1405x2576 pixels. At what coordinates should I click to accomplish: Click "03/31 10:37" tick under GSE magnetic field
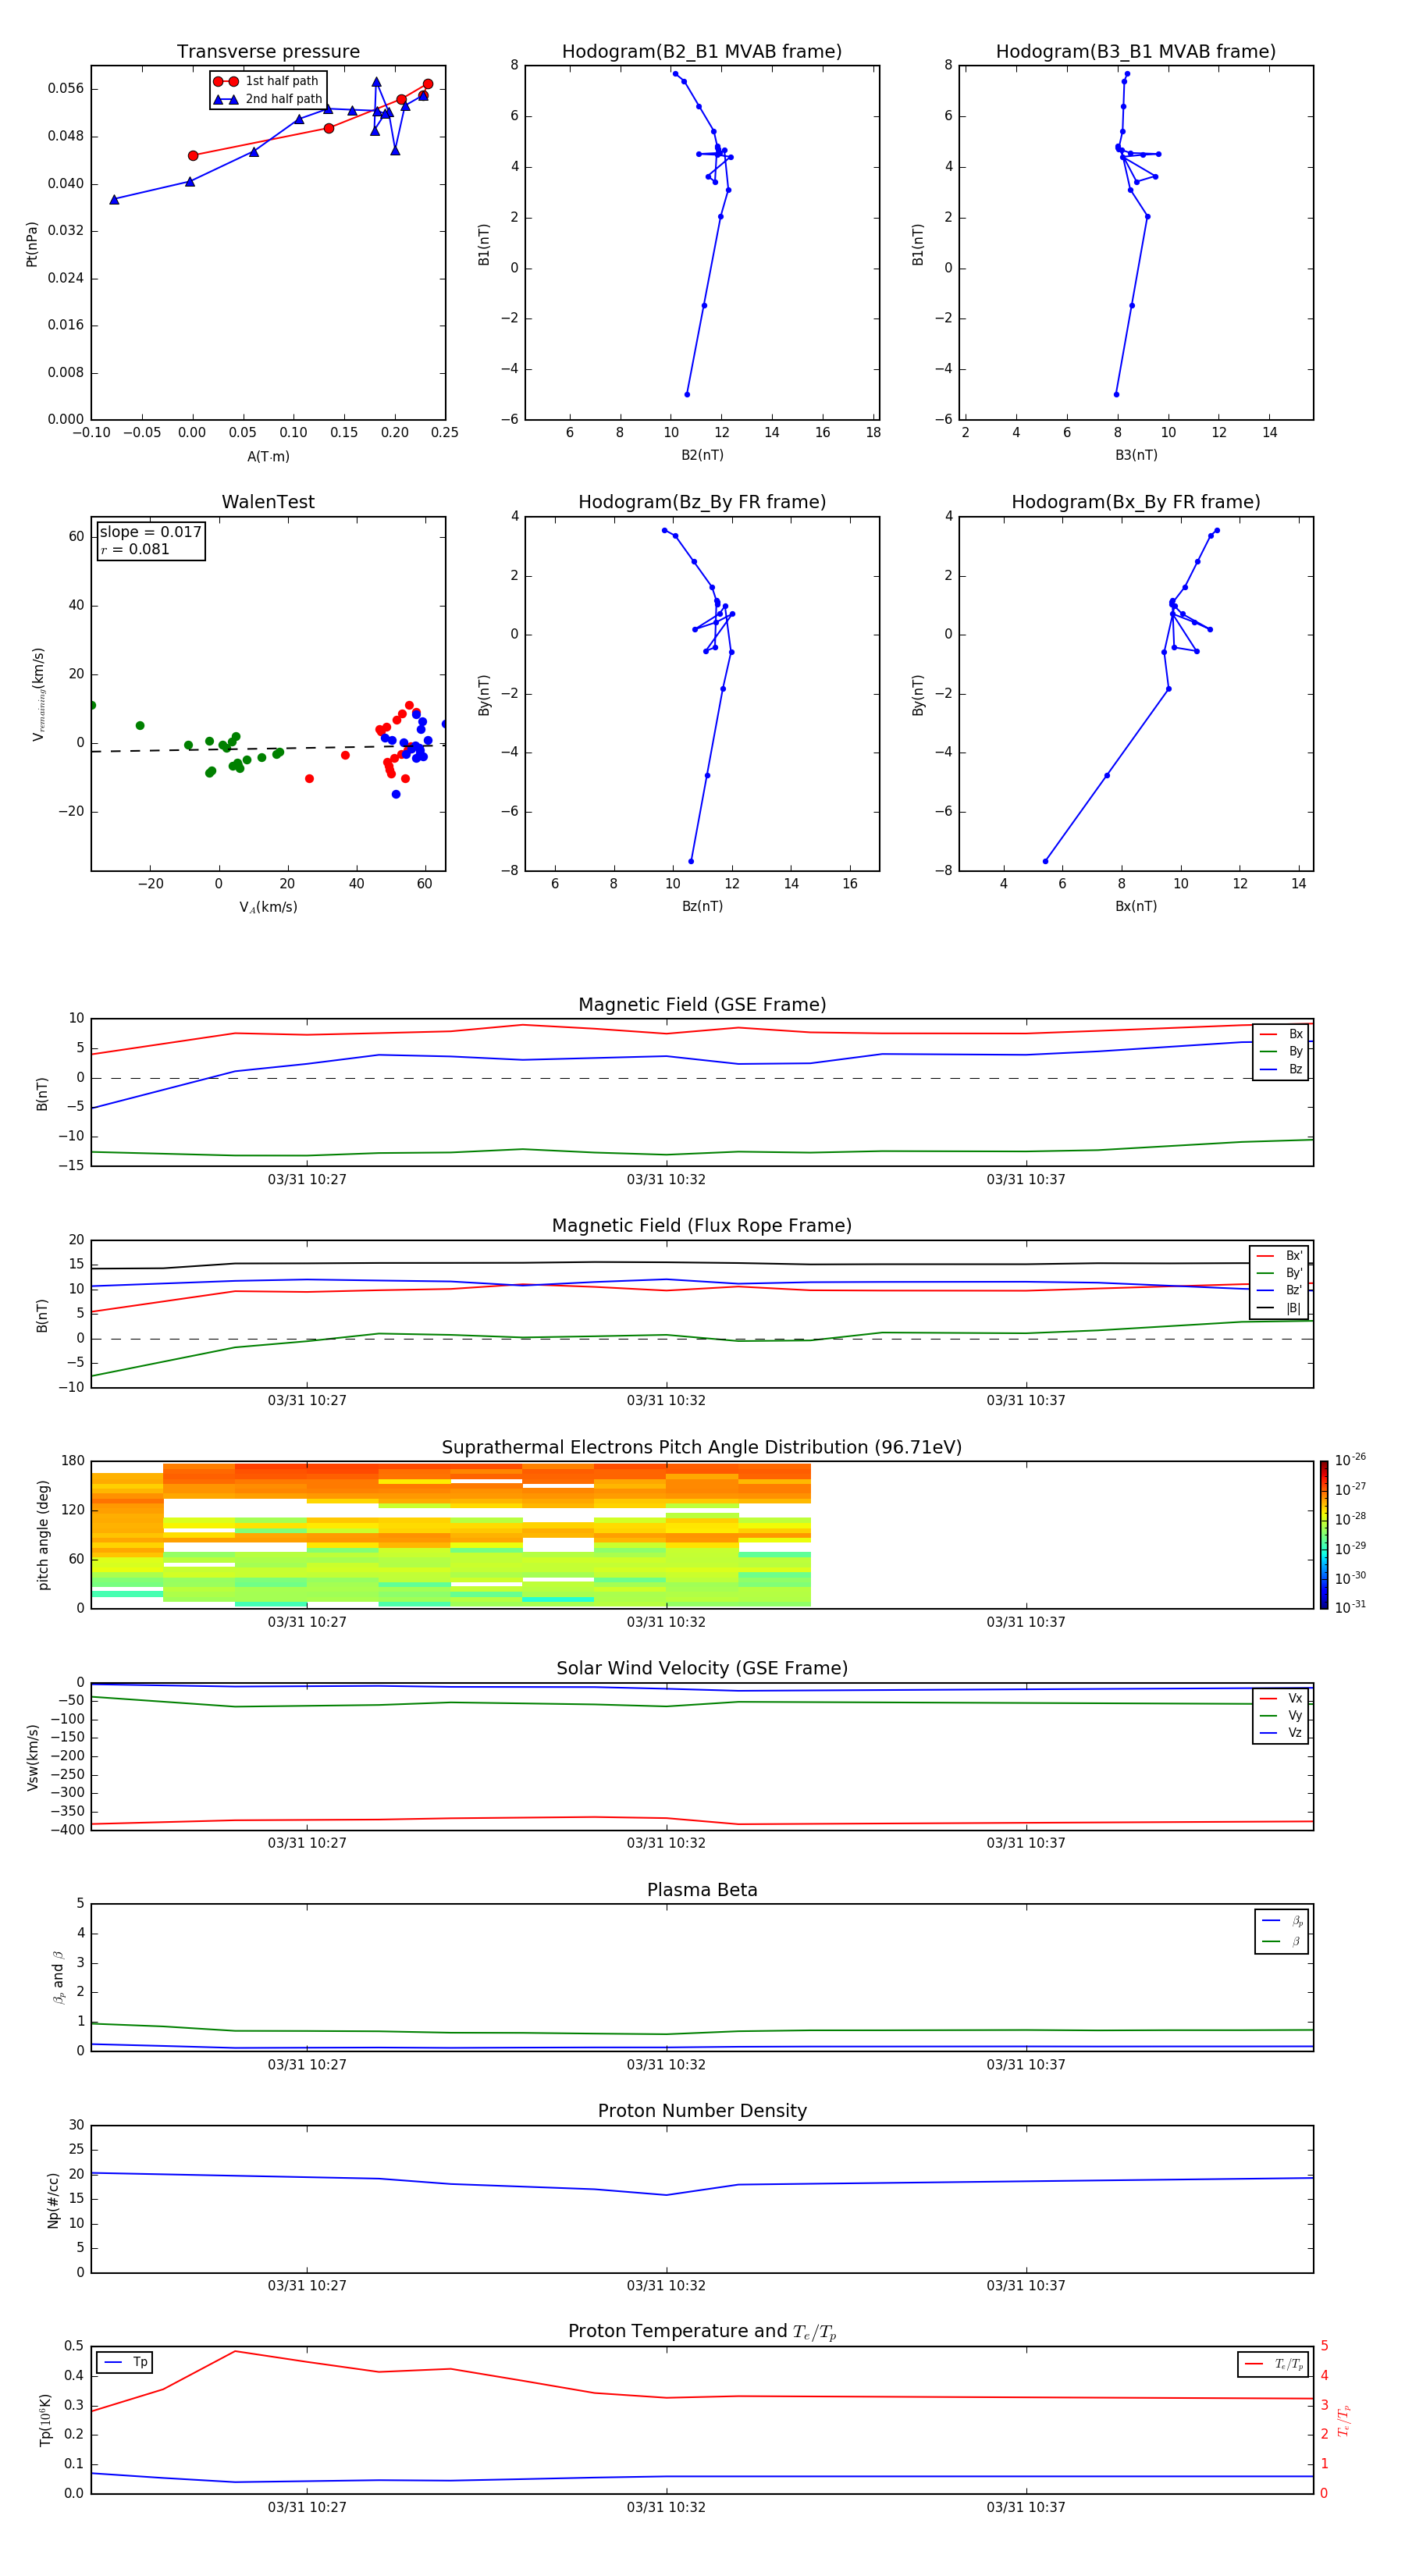point(1026,1180)
